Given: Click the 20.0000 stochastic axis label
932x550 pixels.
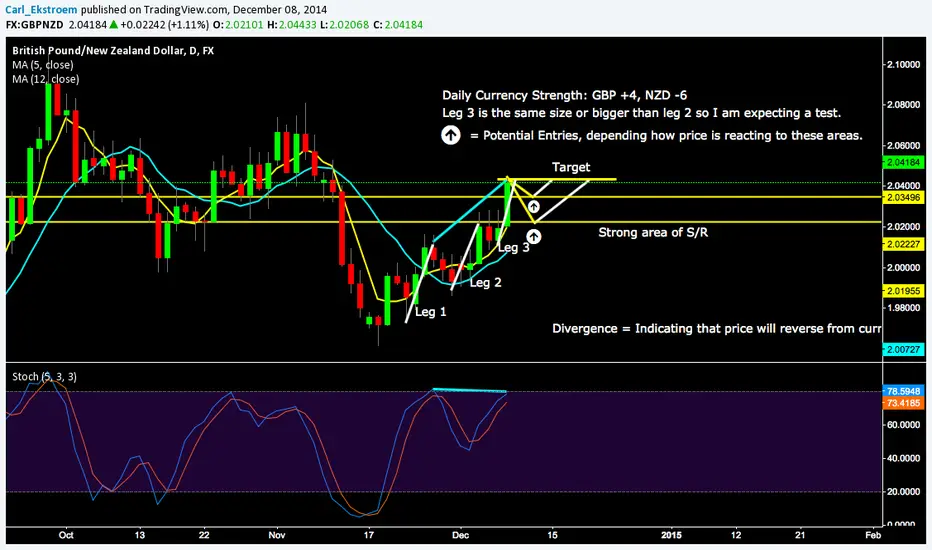Looking at the screenshot, I should pos(903,492).
